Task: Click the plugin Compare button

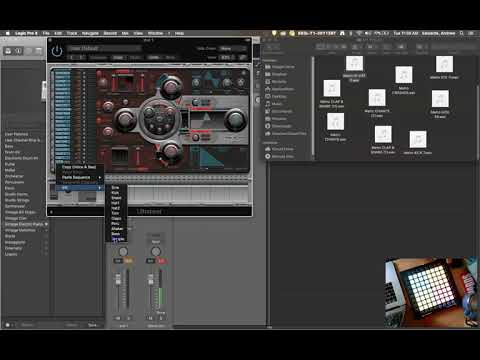Action: point(98,57)
